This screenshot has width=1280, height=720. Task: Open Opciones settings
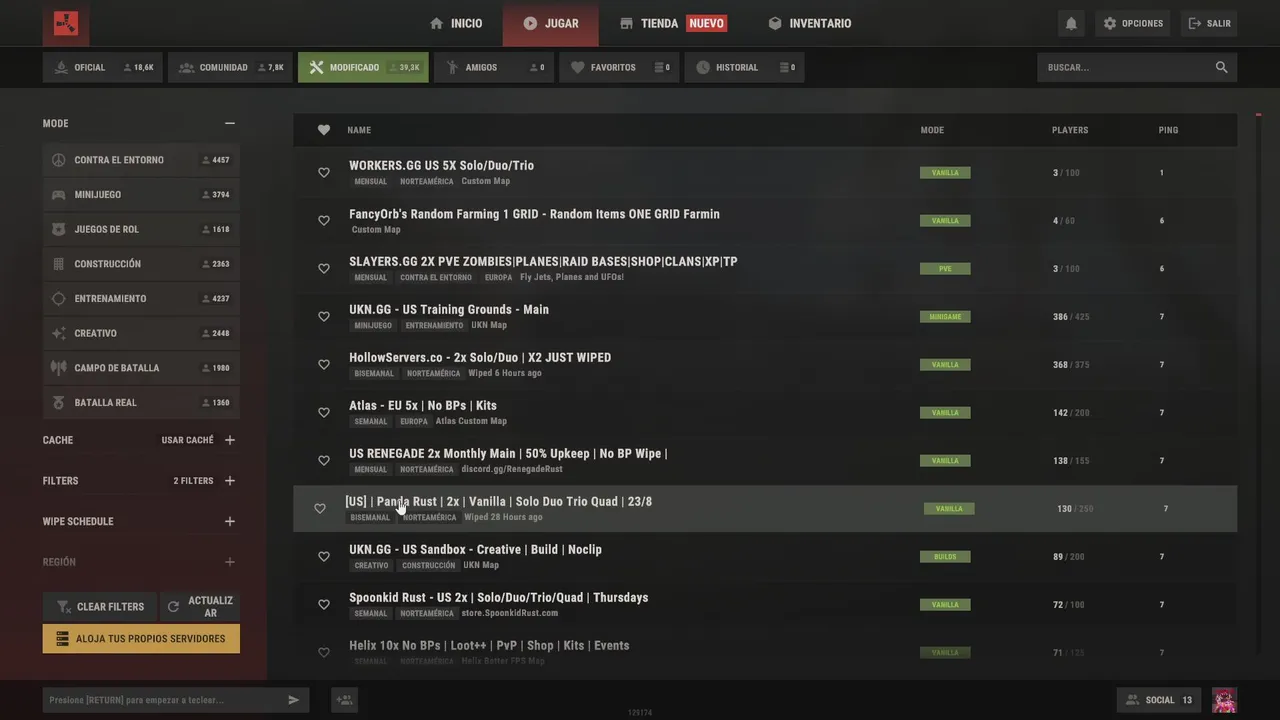(x=1133, y=23)
